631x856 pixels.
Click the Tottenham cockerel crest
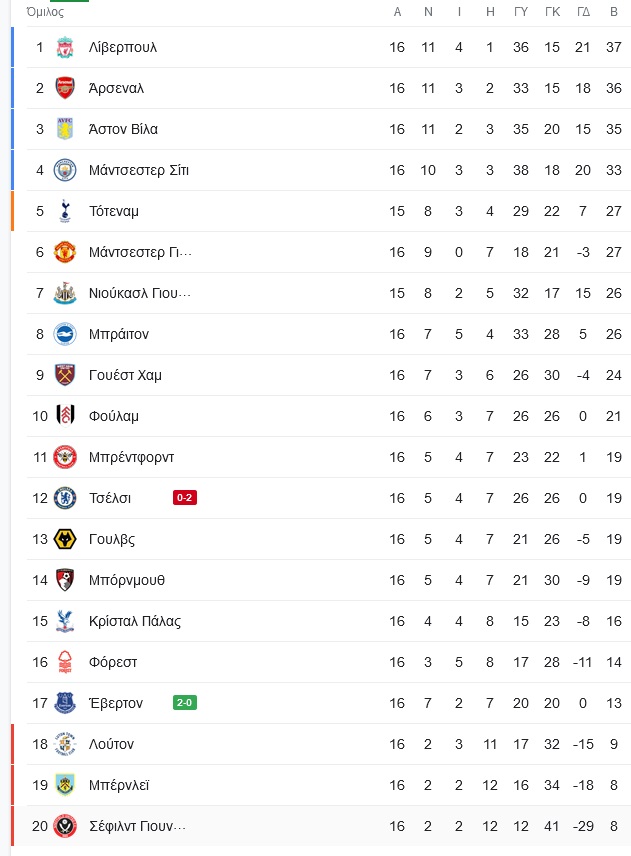click(x=65, y=211)
